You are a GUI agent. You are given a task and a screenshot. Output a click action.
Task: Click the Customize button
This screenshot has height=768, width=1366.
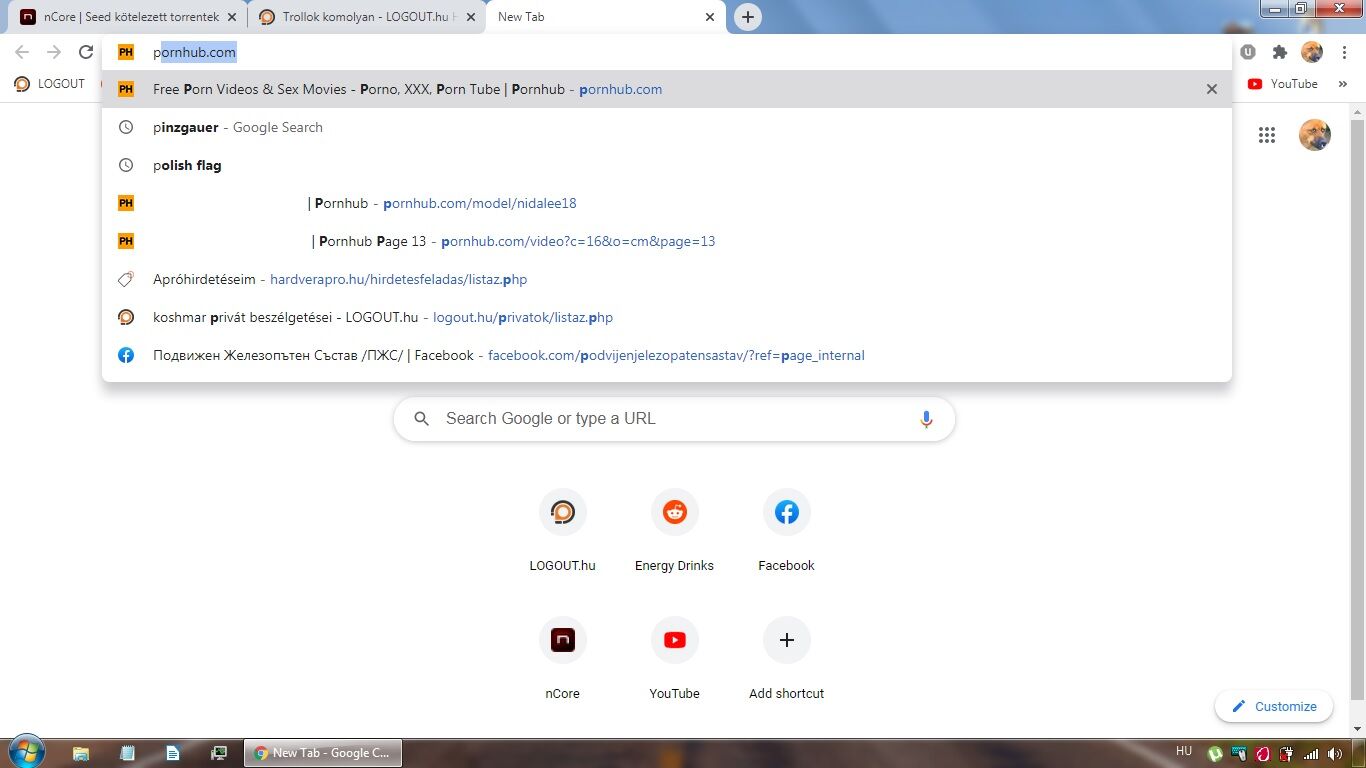pos(1274,706)
